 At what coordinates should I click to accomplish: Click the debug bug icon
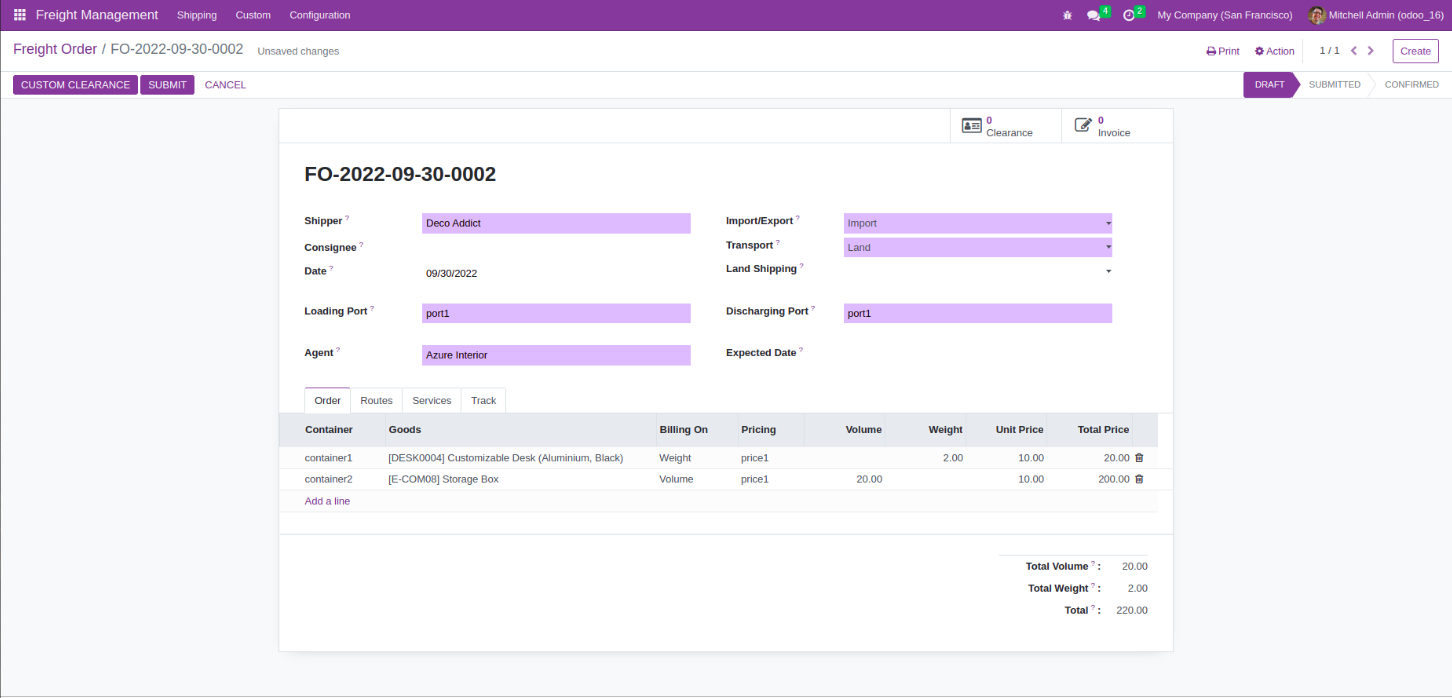click(1067, 15)
